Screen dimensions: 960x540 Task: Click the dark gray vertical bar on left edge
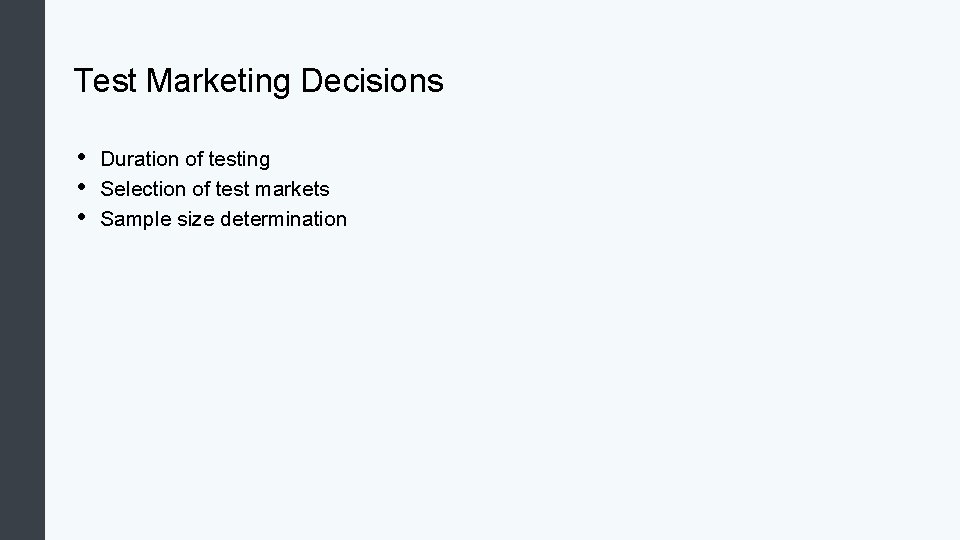pyautogui.click(x=22, y=270)
